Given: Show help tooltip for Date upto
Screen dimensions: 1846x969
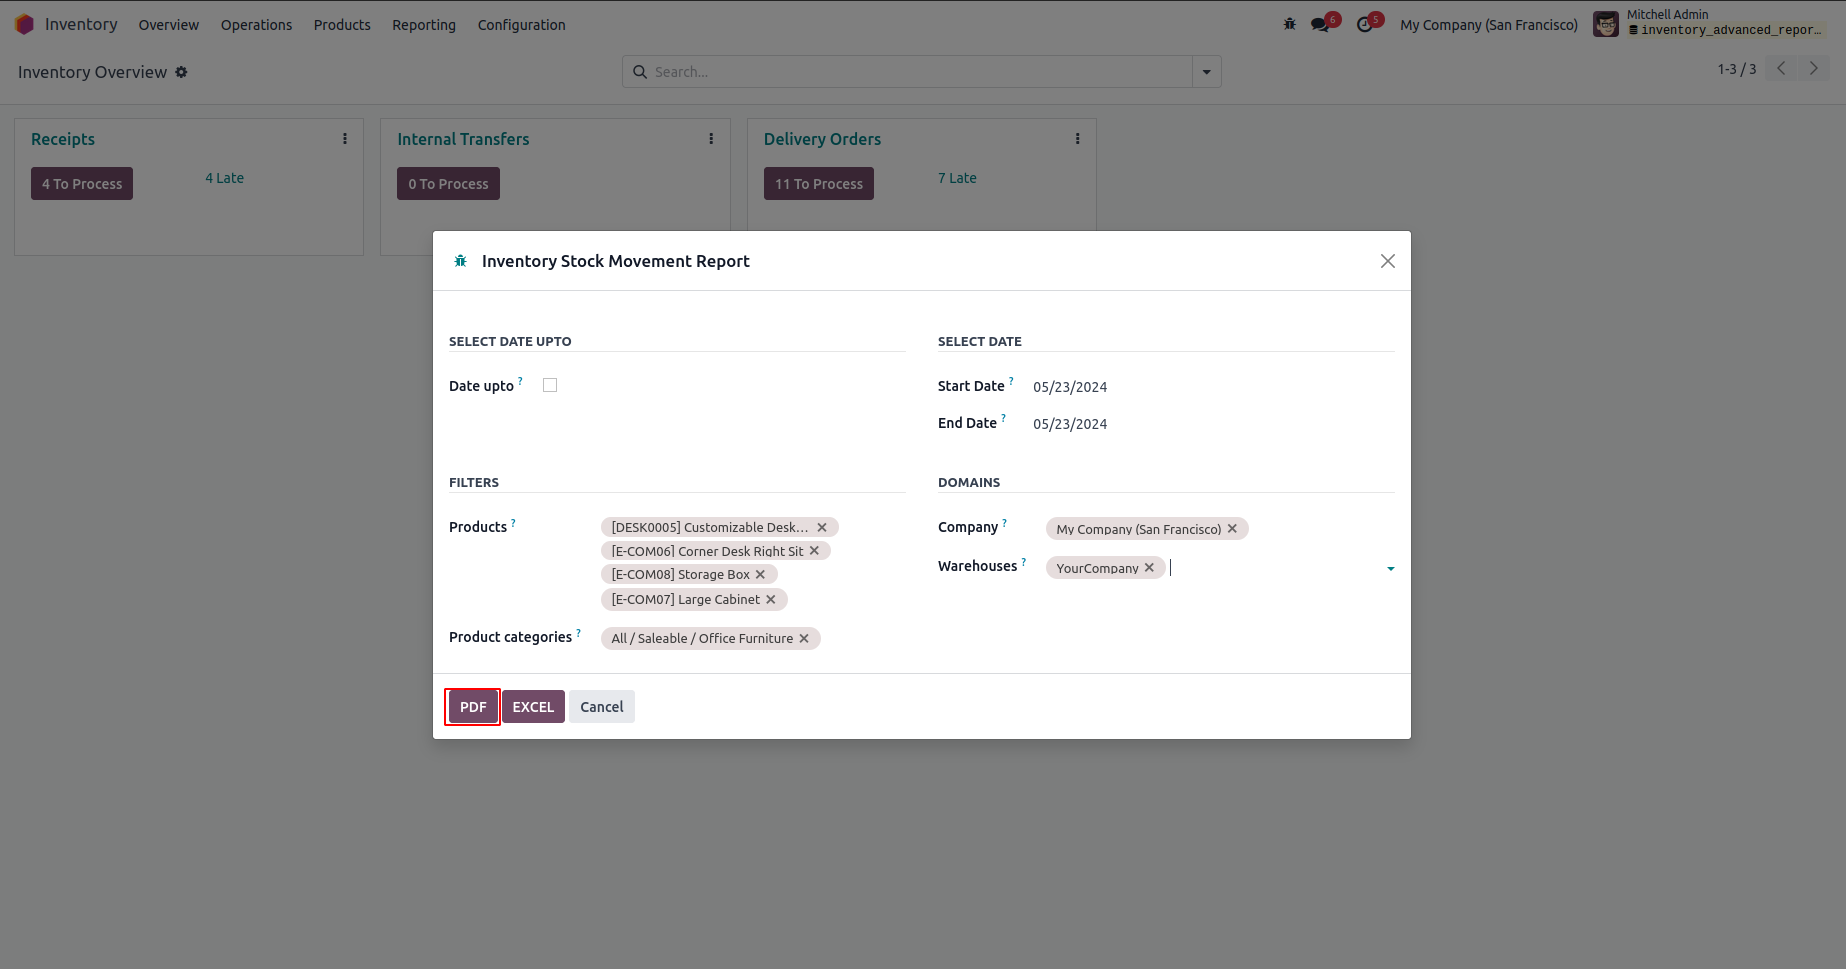Looking at the screenshot, I should [520, 381].
